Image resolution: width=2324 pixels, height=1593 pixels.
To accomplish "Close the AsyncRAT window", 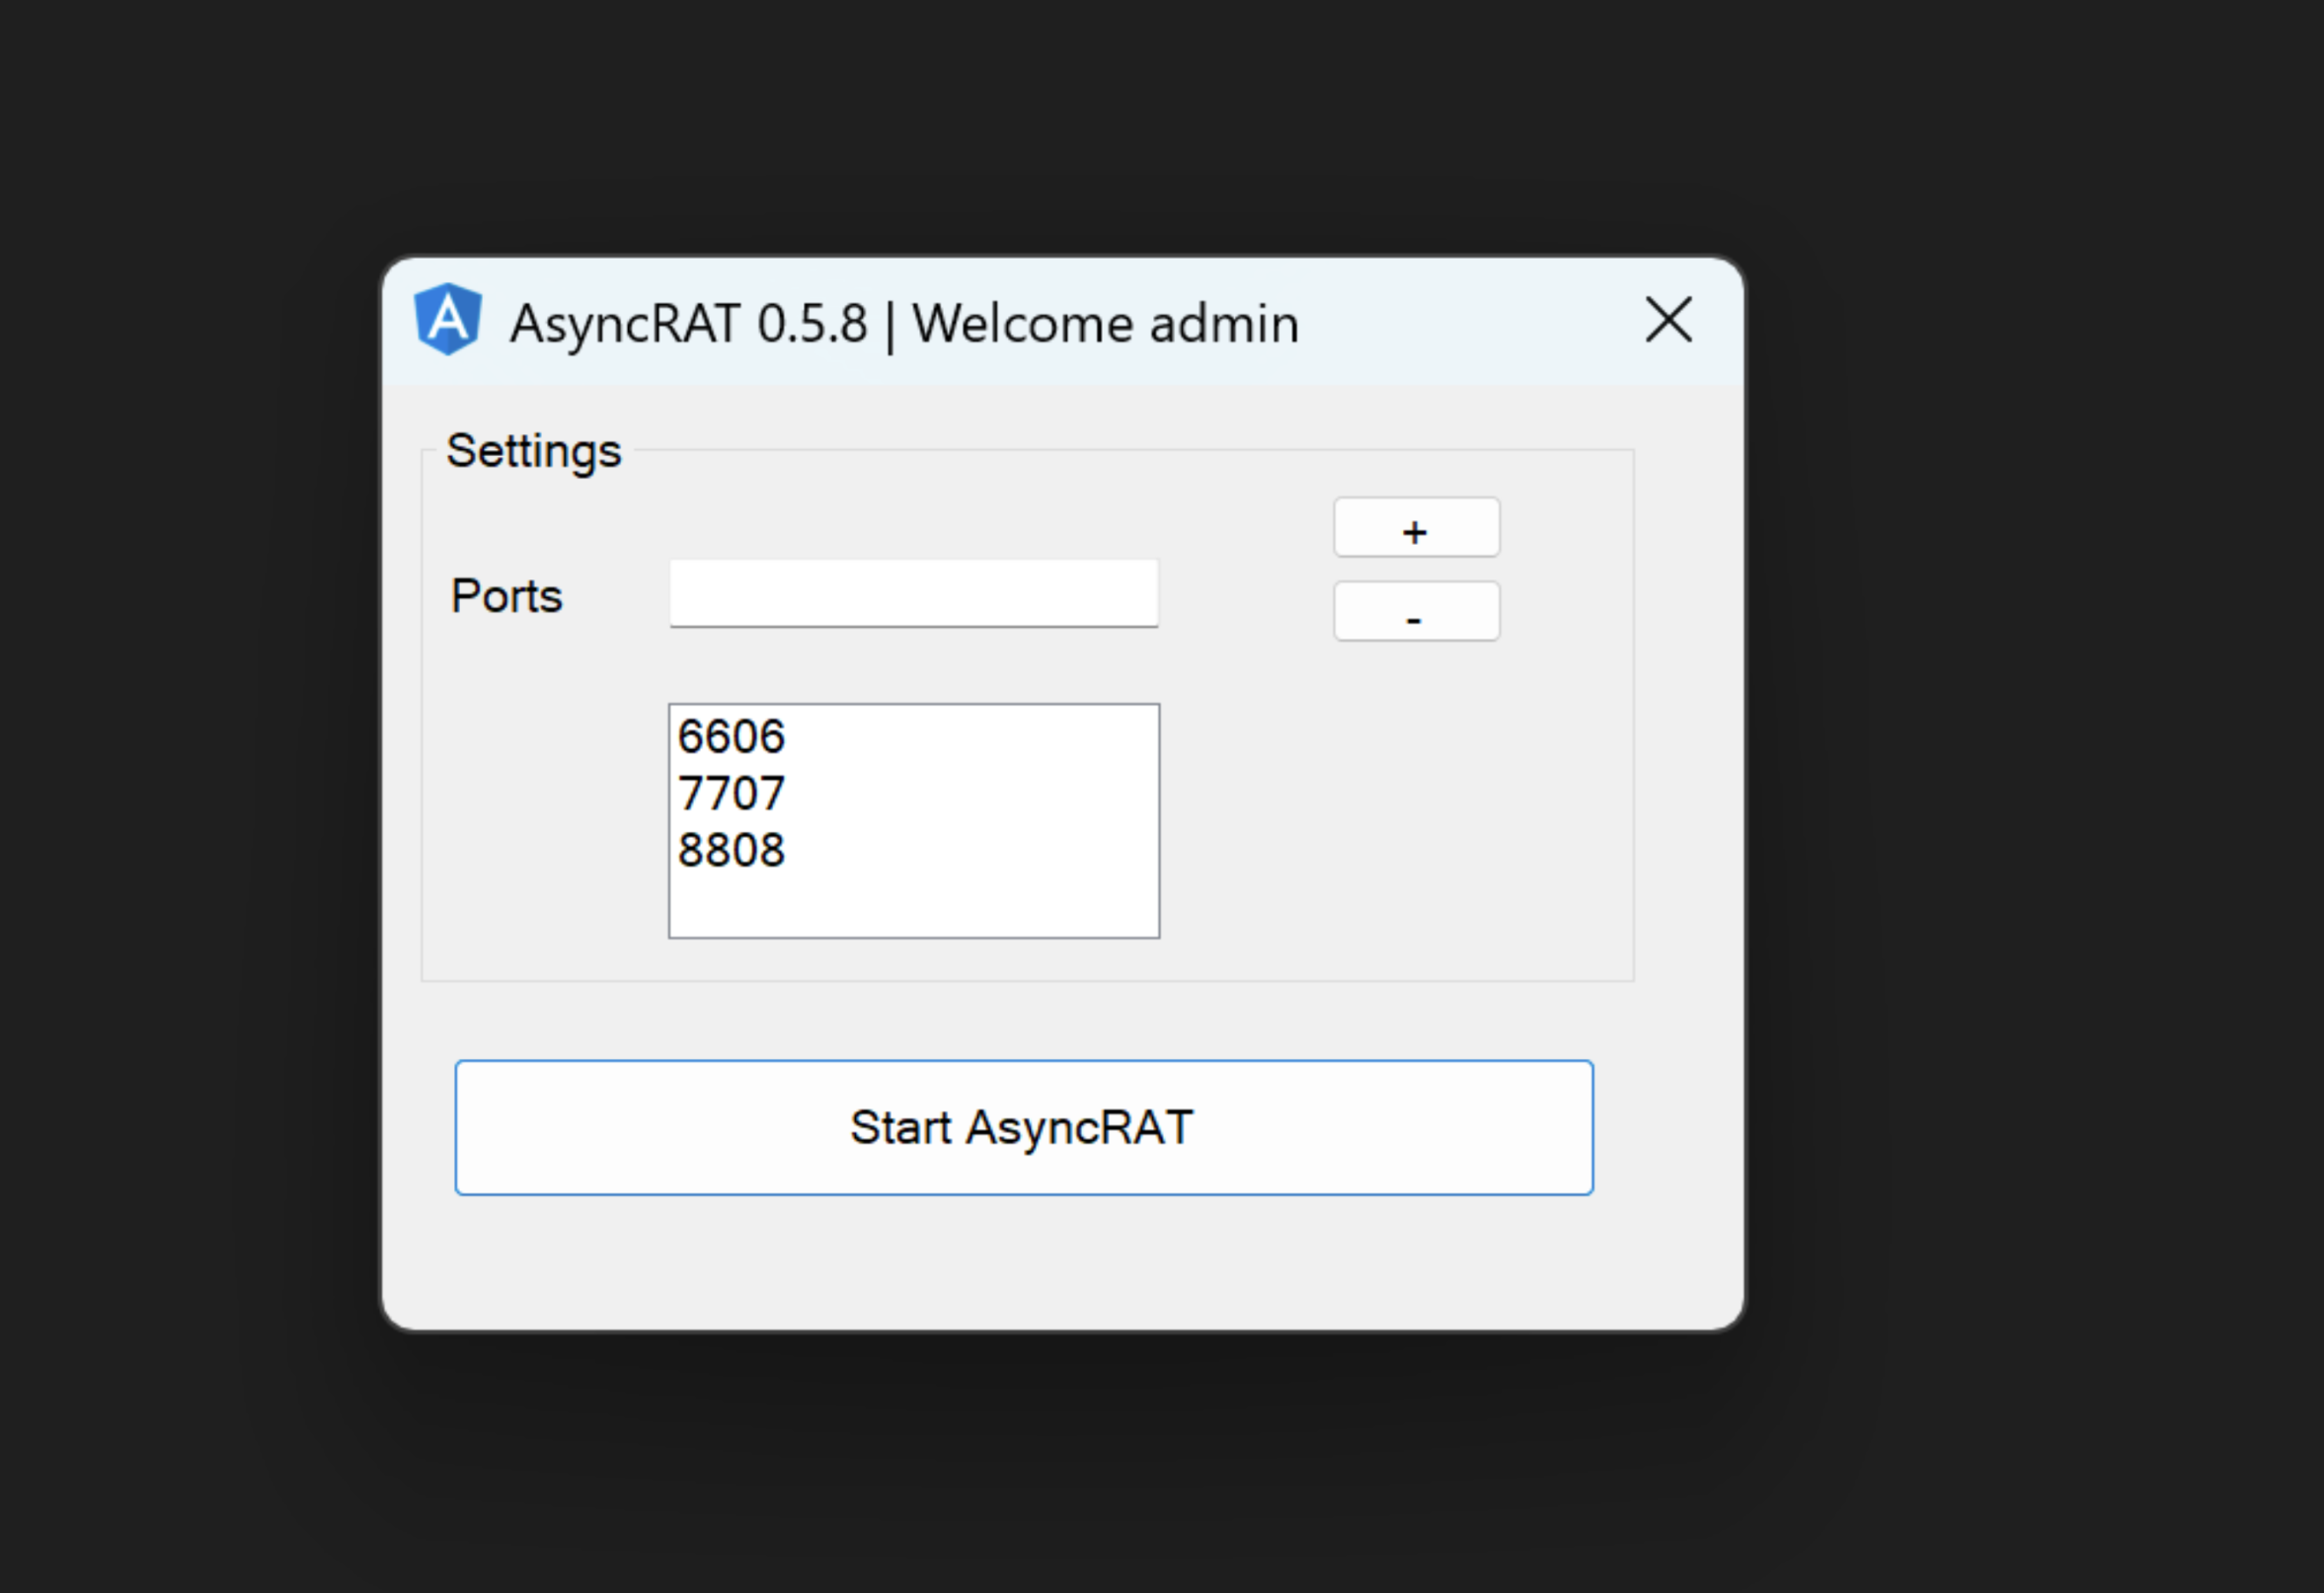I will (x=1667, y=320).
